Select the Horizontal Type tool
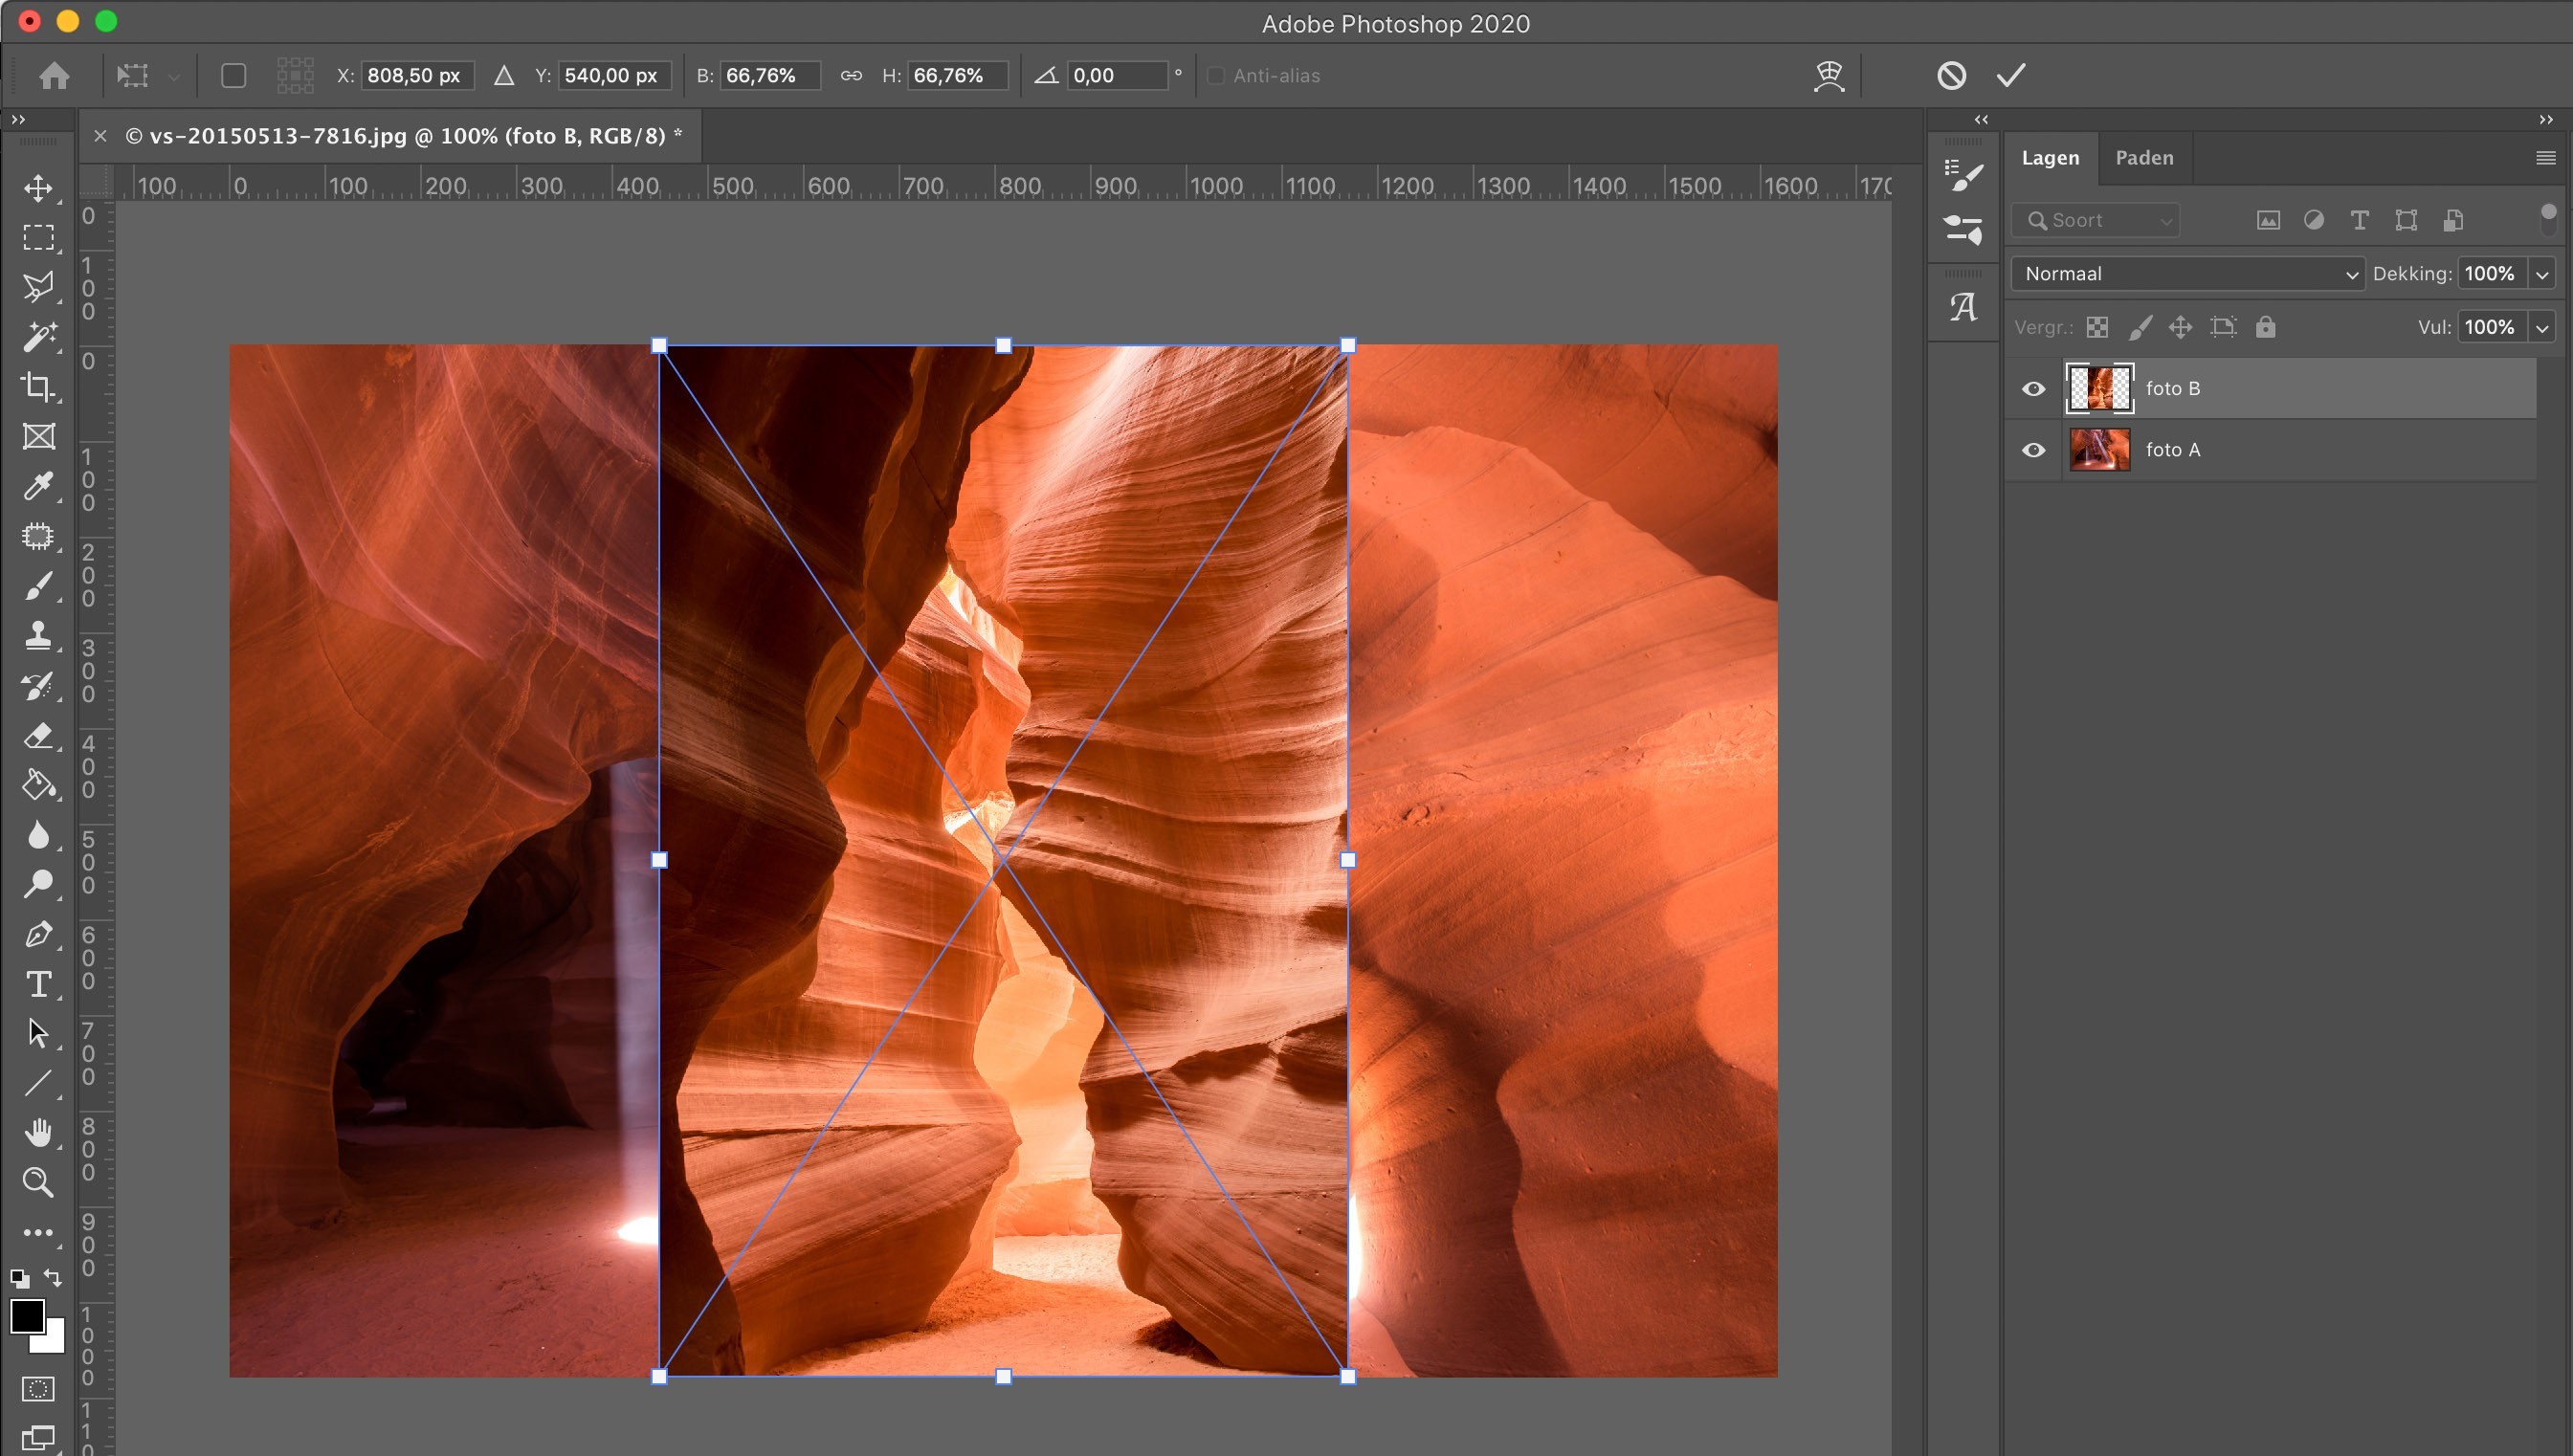 [38, 984]
